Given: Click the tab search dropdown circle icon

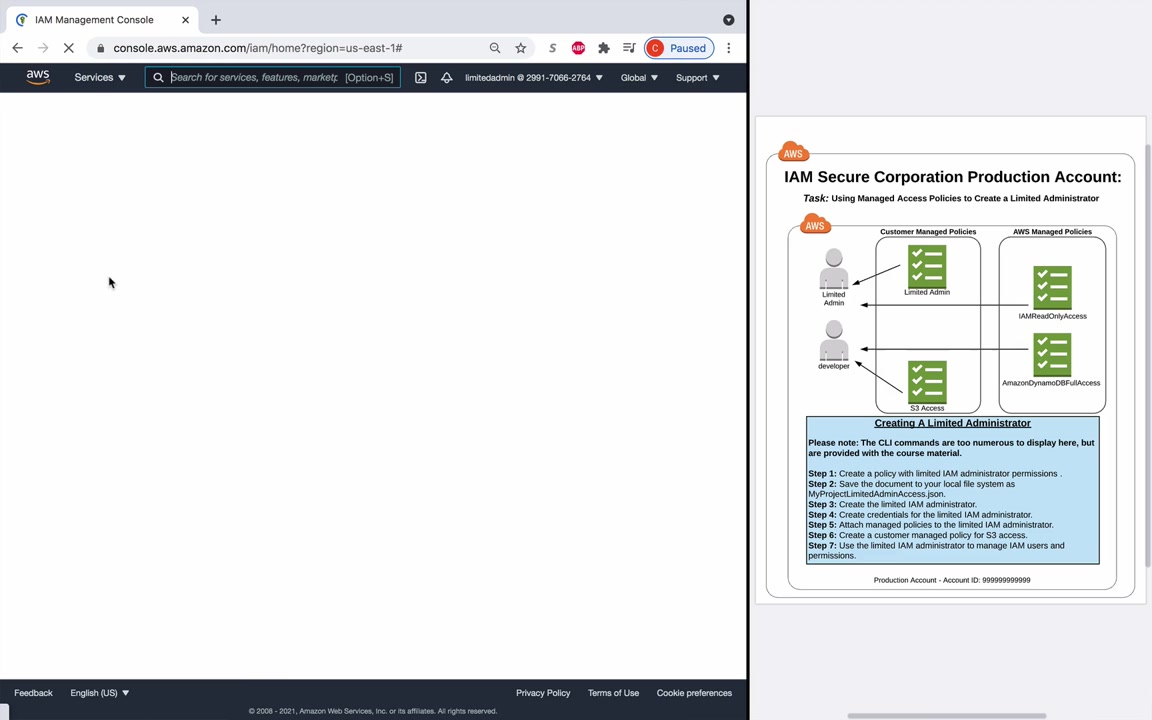Looking at the screenshot, I should 728,20.
